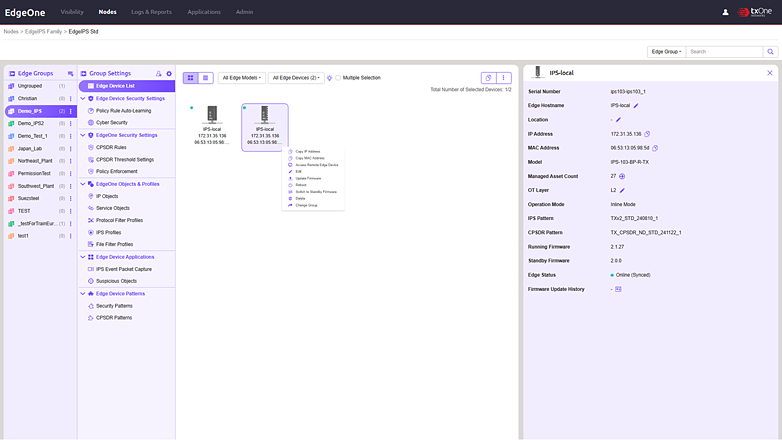The image size is (782, 440).
Task: Switch to list view of edge devices
Action: (206, 78)
